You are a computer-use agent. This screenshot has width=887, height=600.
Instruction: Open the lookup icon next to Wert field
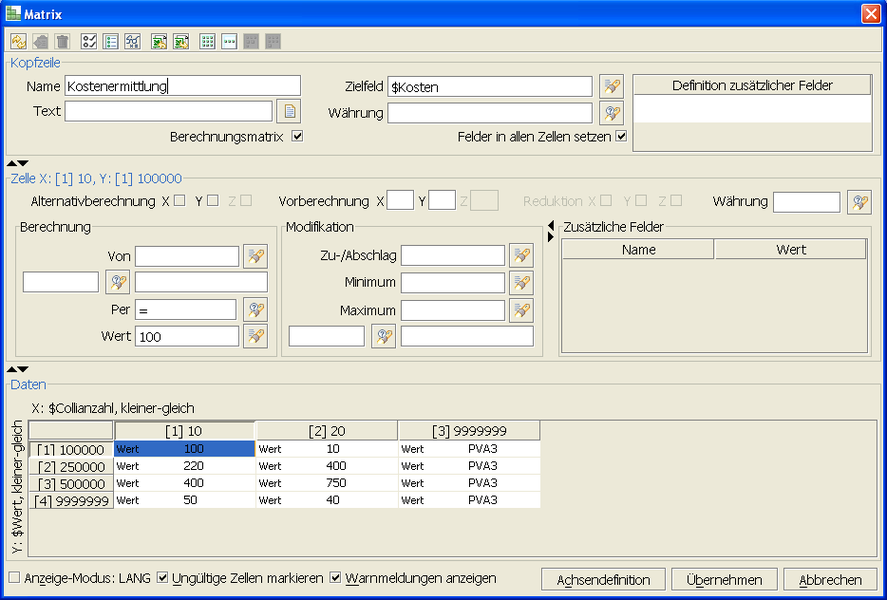pyautogui.click(x=256, y=337)
